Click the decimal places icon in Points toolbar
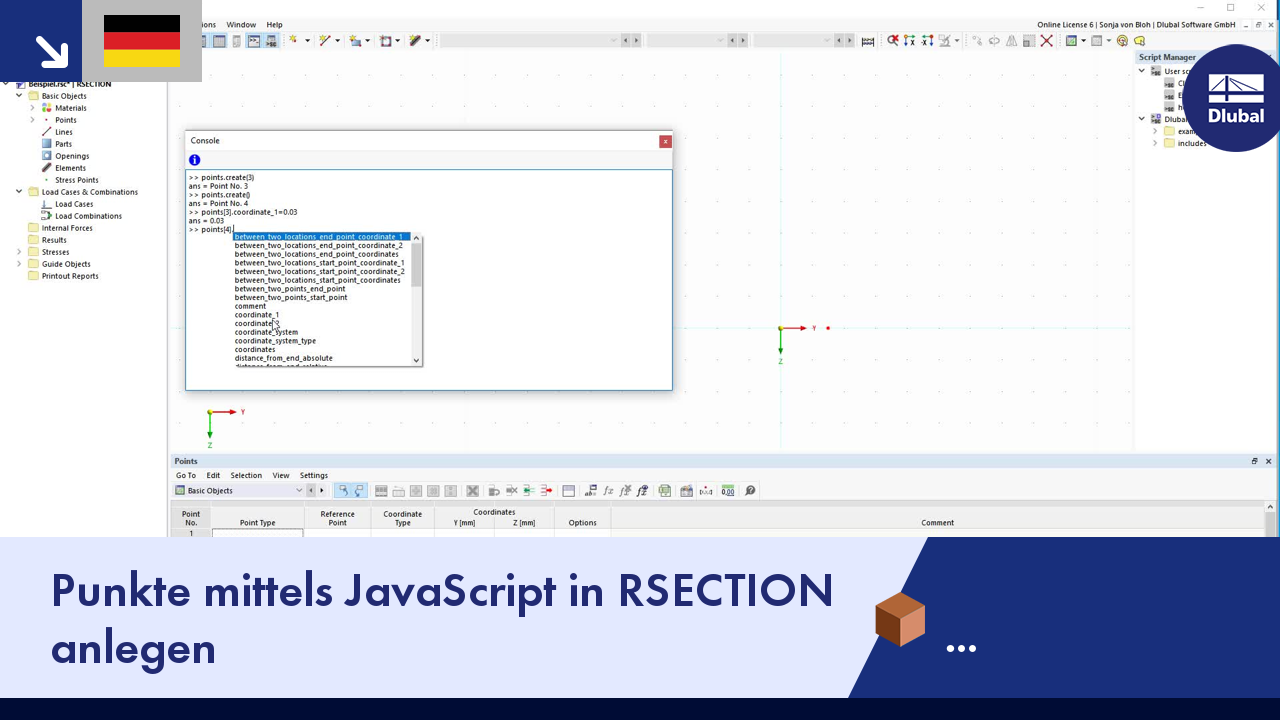1280x720 pixels. tap(727, 490)
